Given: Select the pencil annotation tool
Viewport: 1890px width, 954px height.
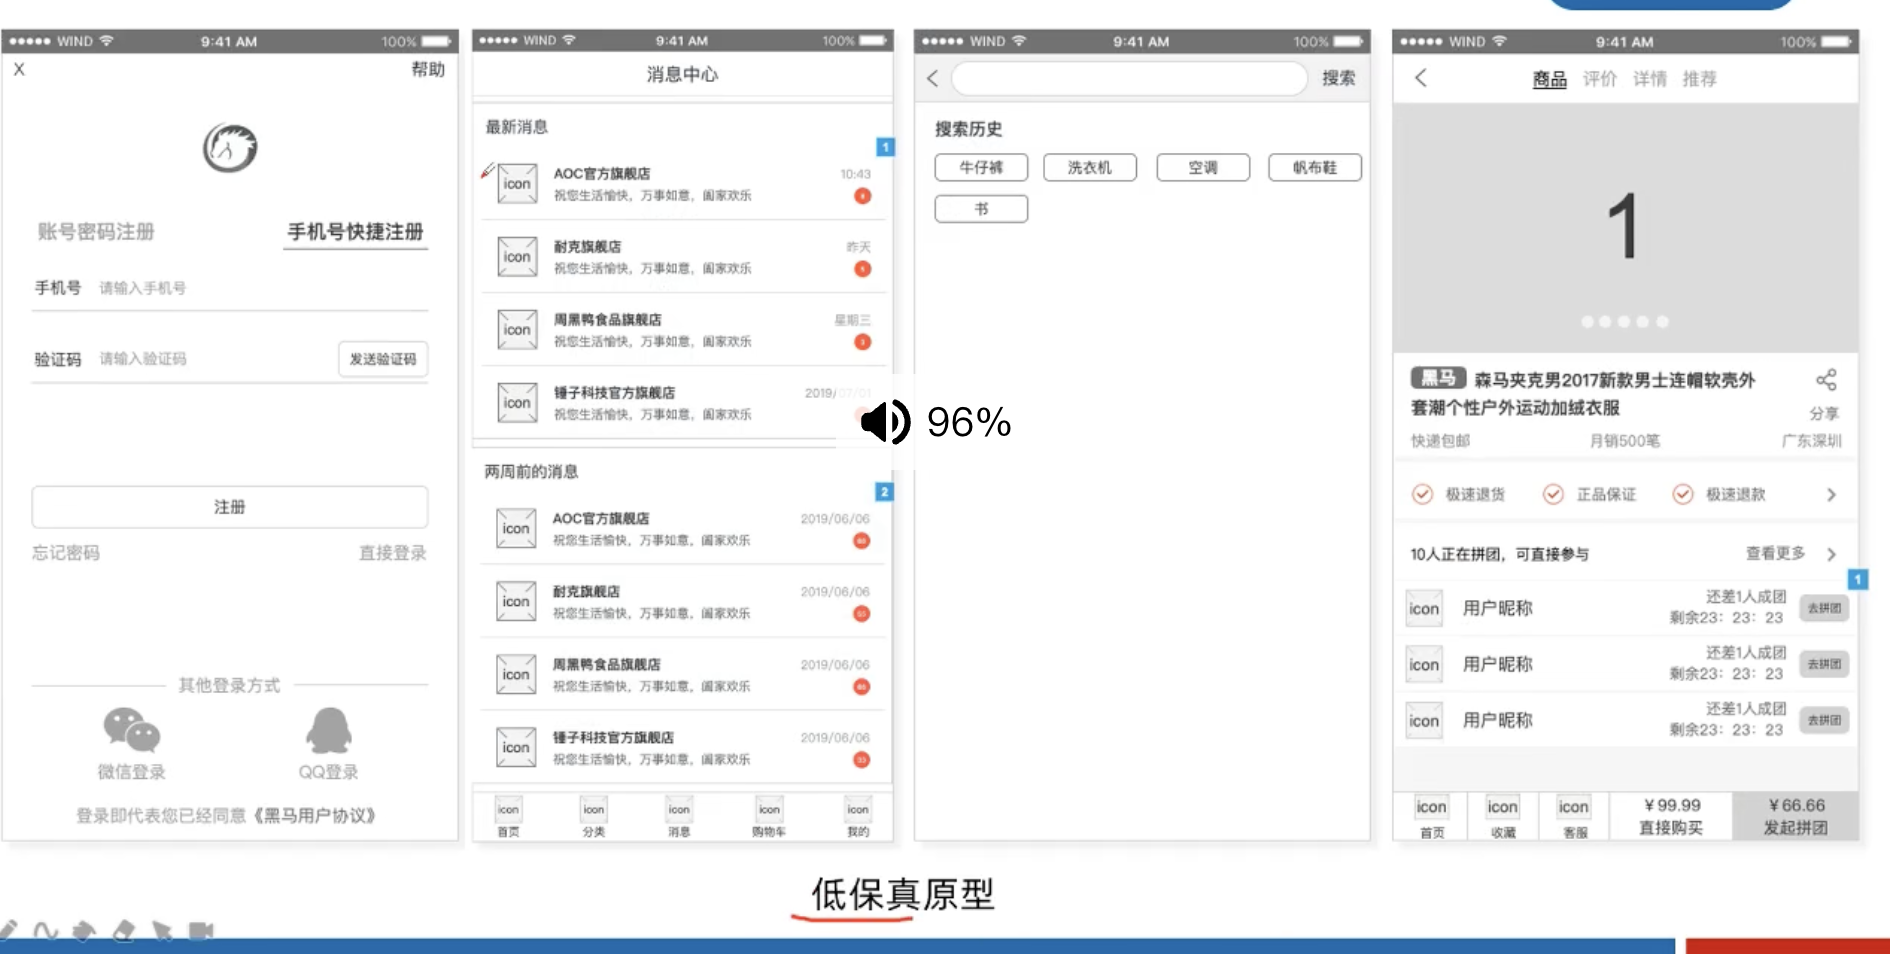Looking at the screenshot, I should click(x=8, y=930).
